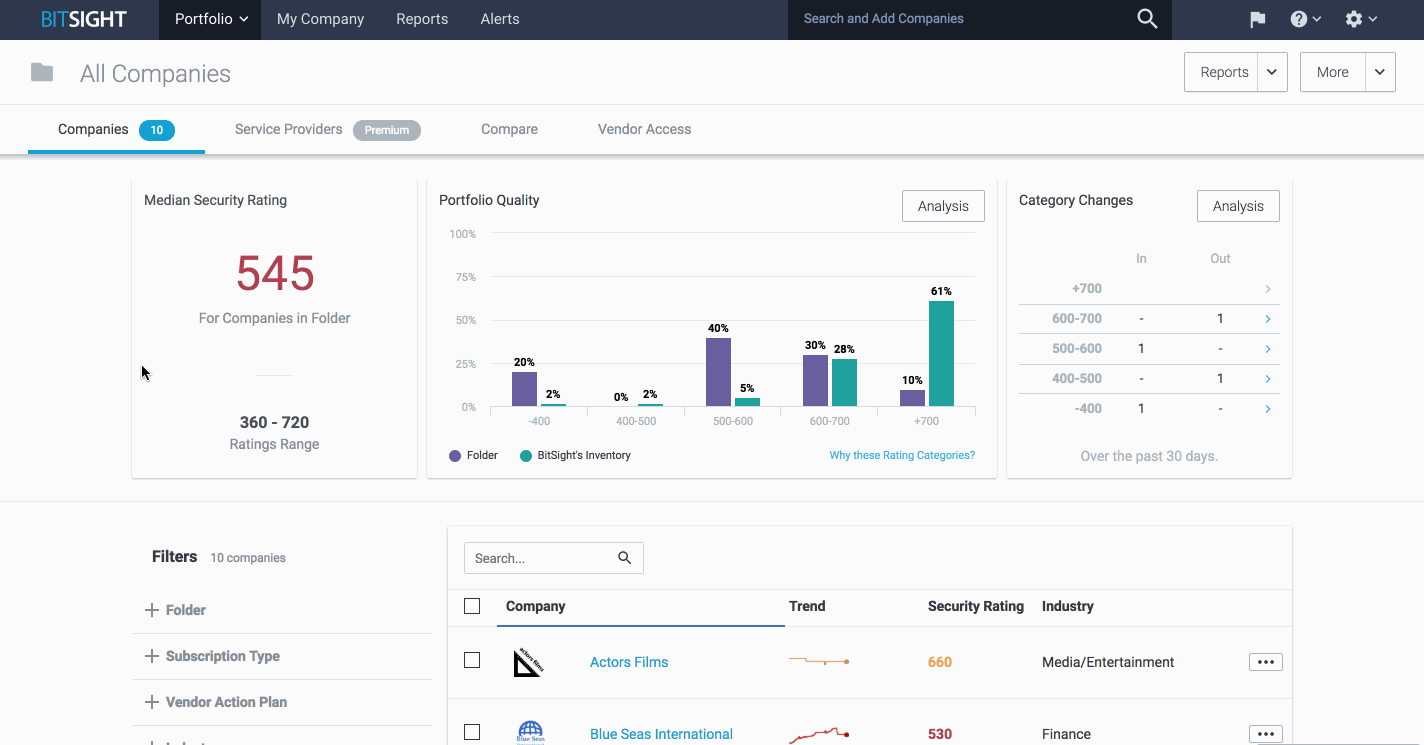Sort by the Trend column header

[807, 606]
